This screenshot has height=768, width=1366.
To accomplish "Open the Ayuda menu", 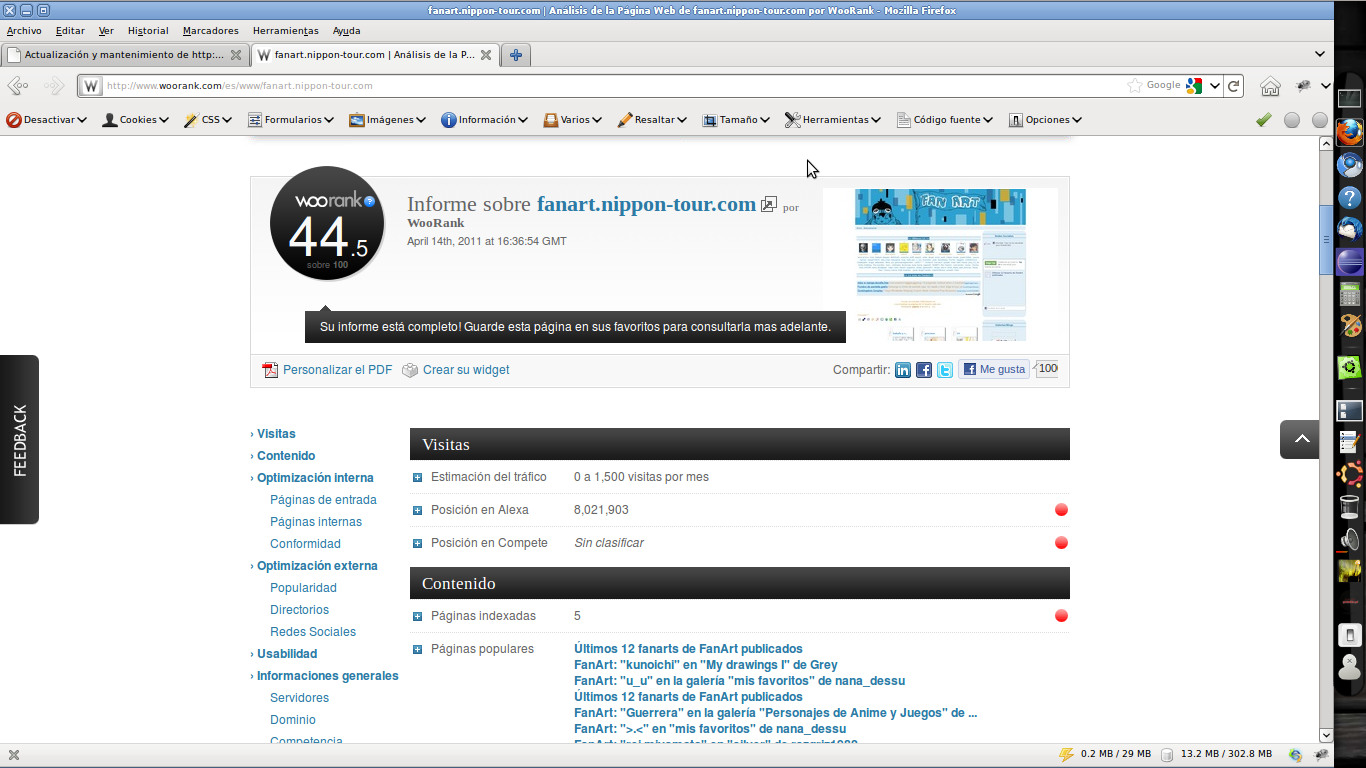I will pyautogui.click(x=346, y=31).
